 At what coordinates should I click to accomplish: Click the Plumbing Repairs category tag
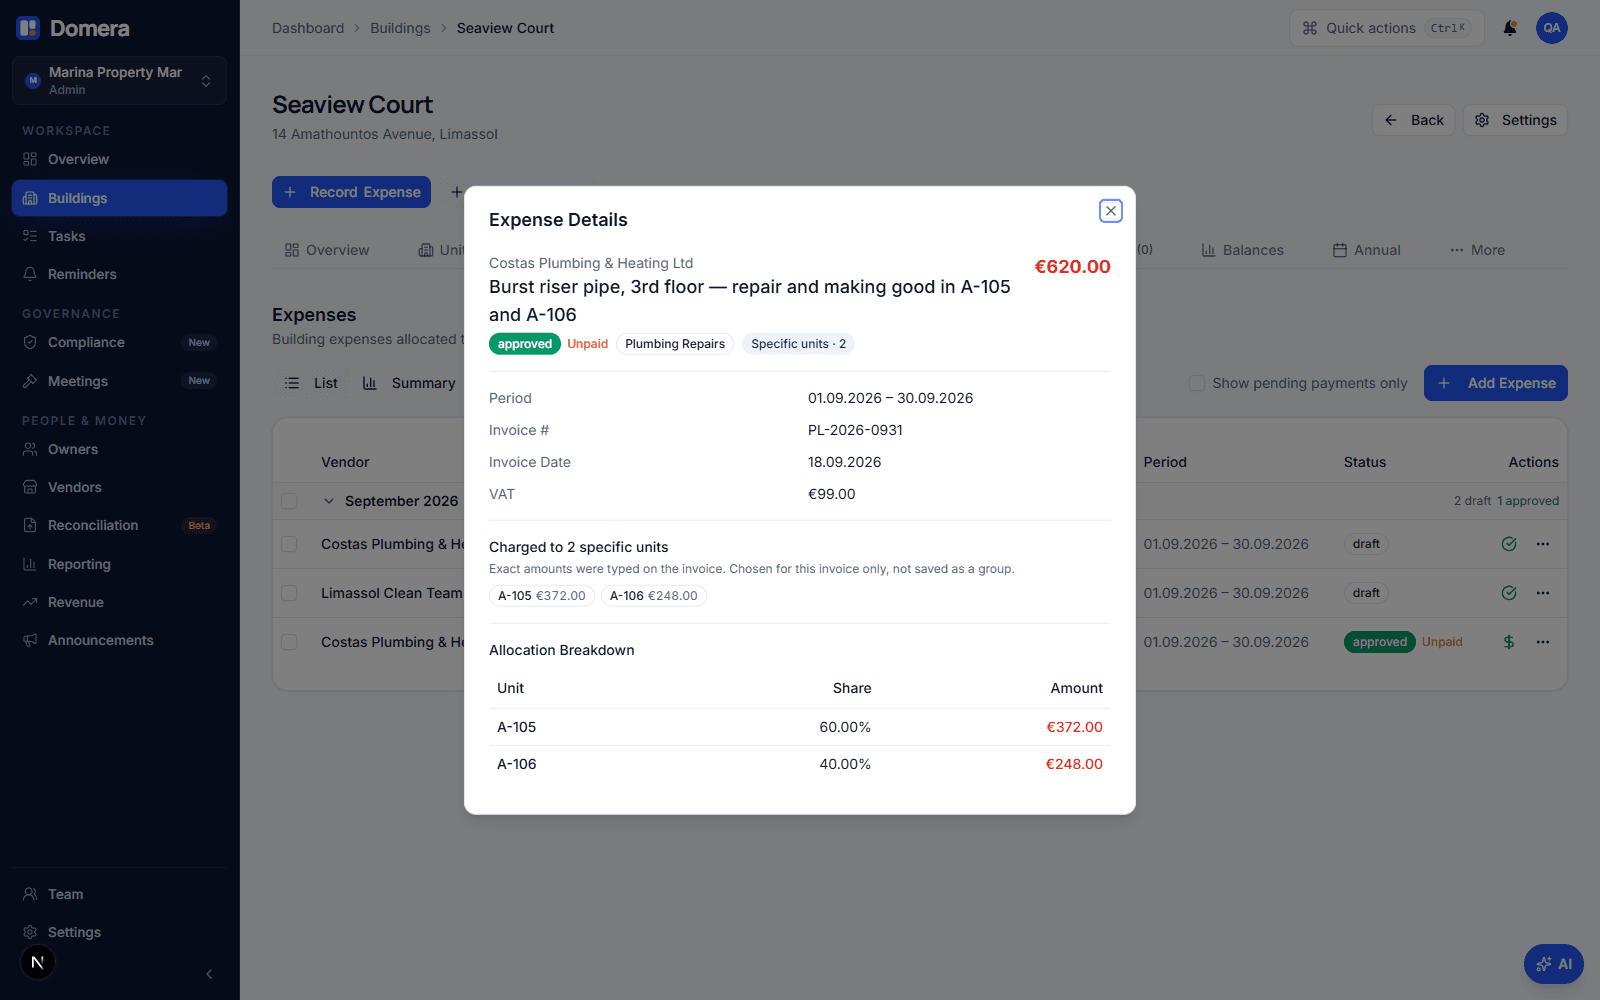pos(675,344)
